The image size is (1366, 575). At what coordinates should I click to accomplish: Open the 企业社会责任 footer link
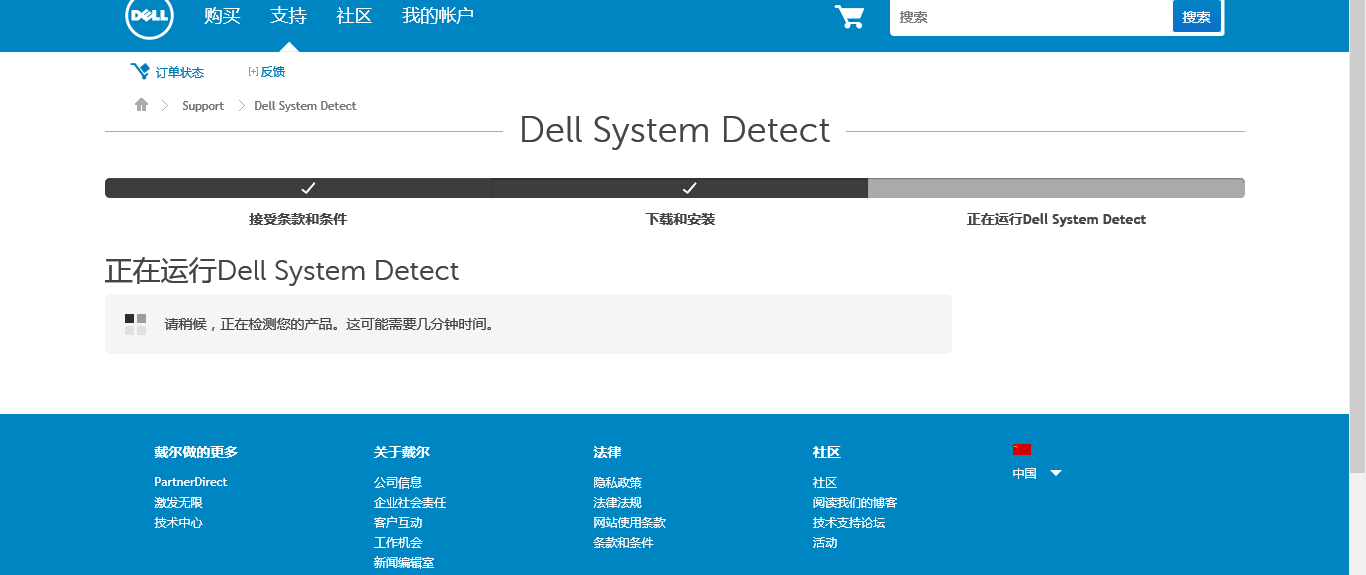[x=410, y=503]
